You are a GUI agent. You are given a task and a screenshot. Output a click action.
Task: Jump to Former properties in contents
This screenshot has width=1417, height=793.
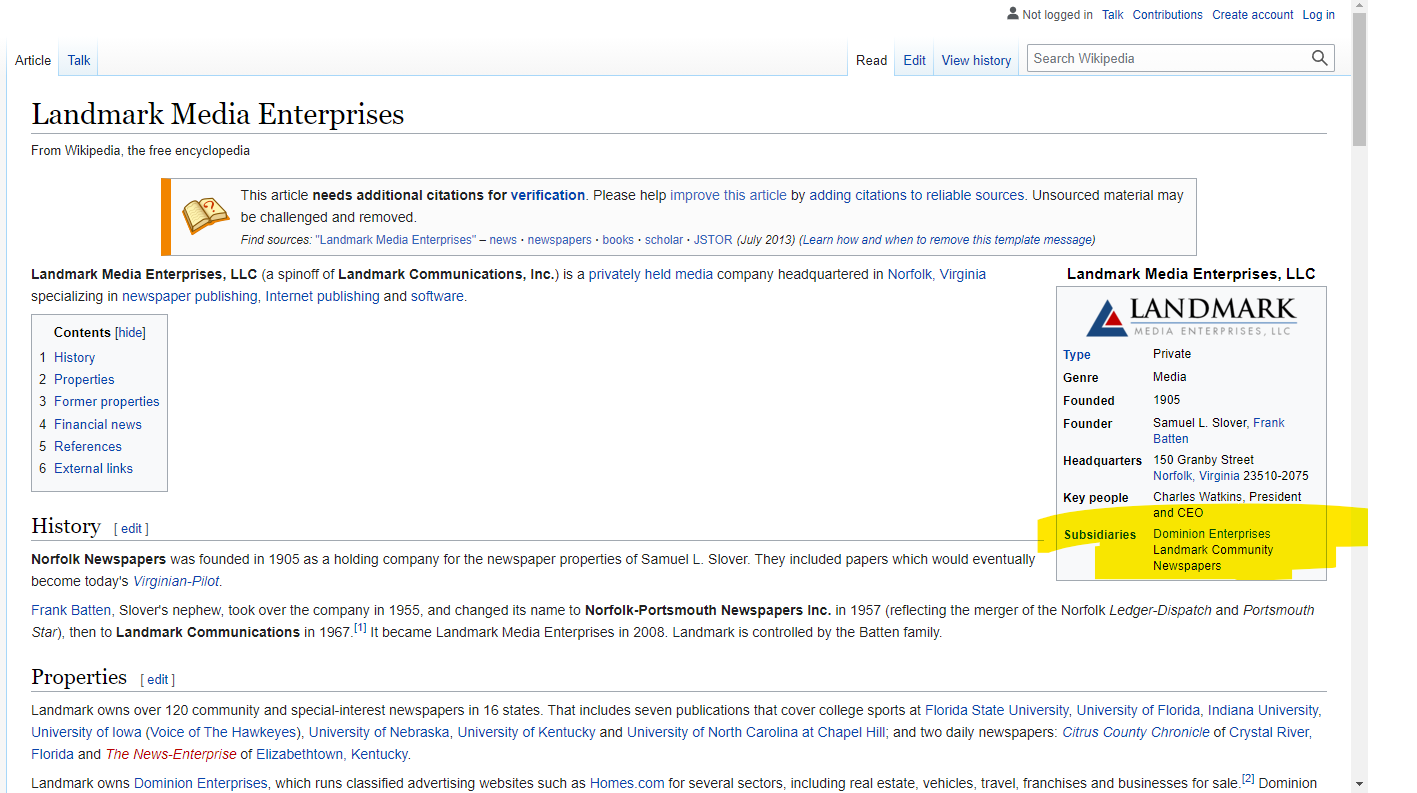(106, 401)
